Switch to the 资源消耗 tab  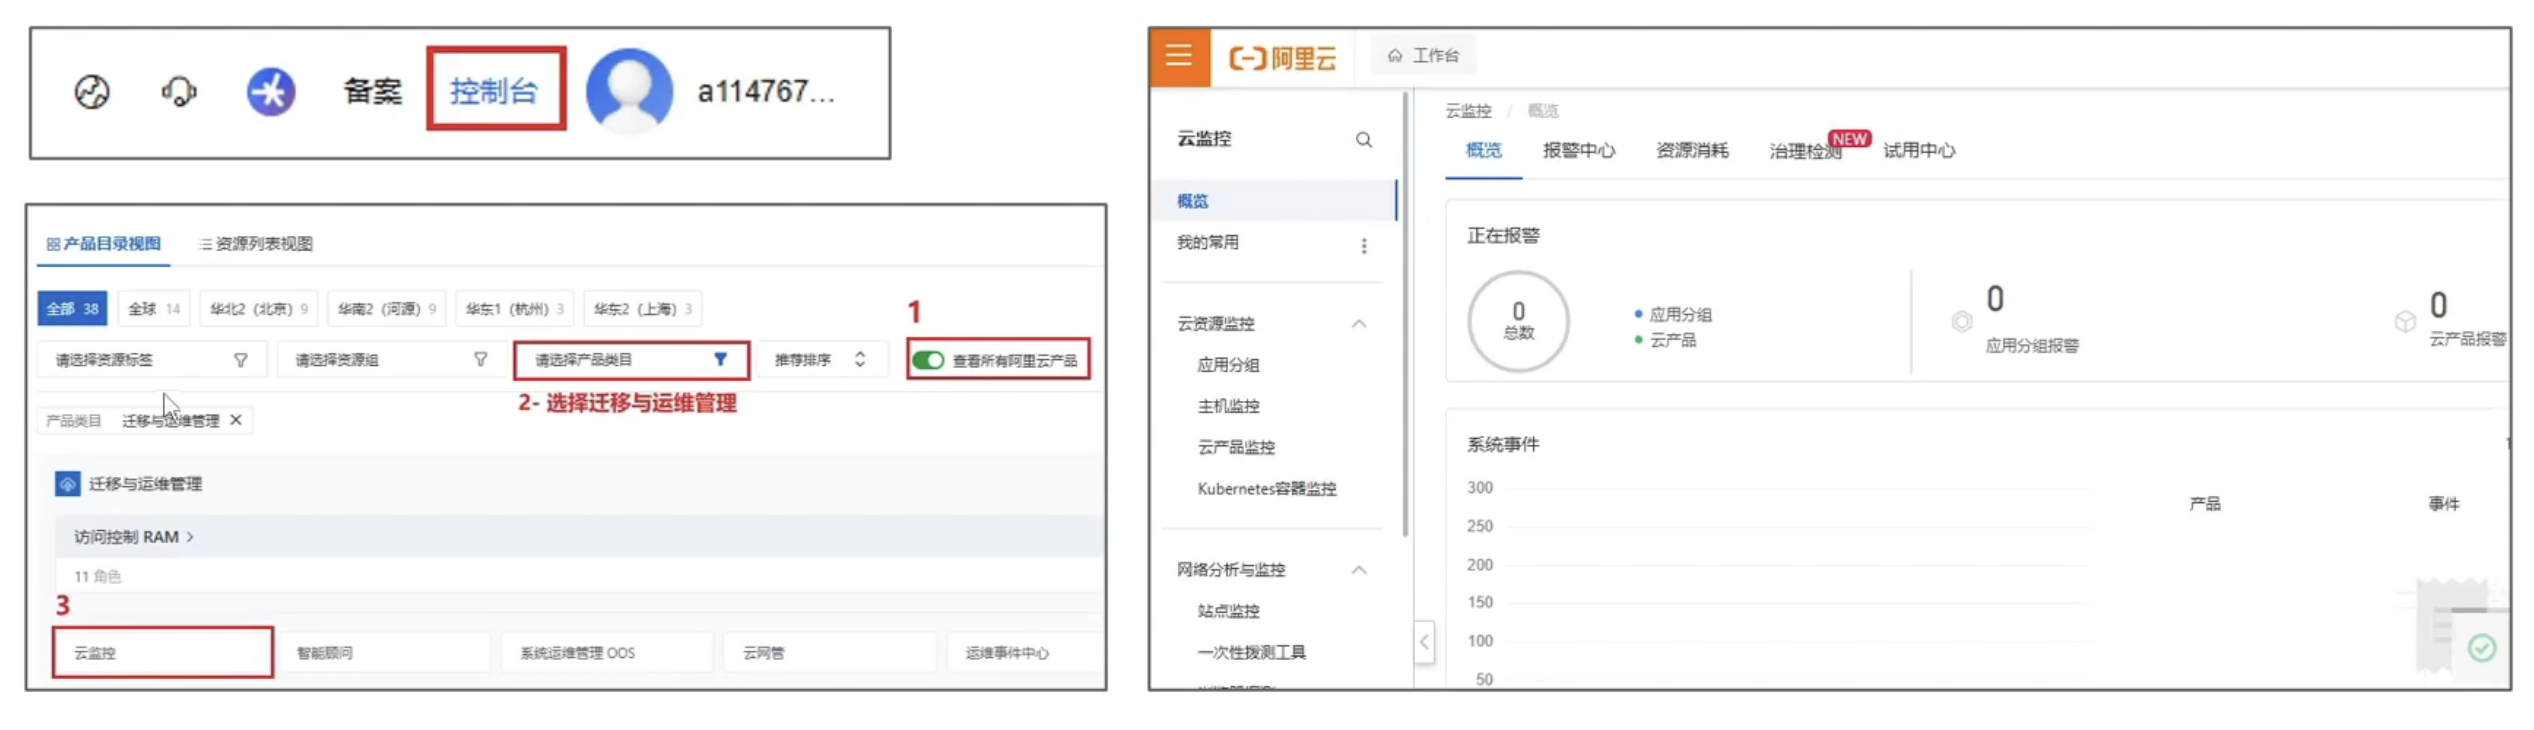click(x=1692, y=150)
